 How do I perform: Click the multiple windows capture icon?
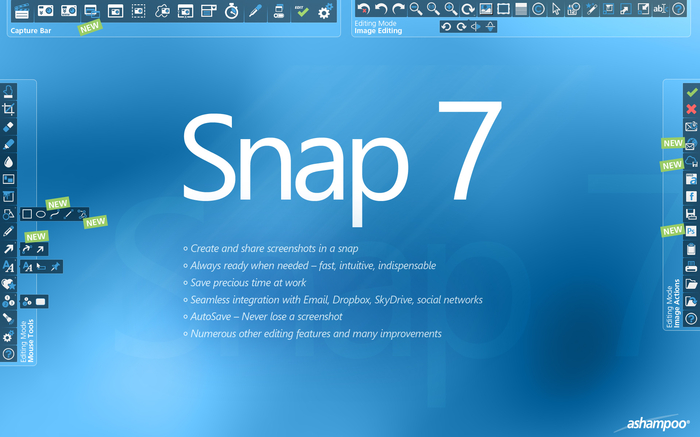point(92,11)
